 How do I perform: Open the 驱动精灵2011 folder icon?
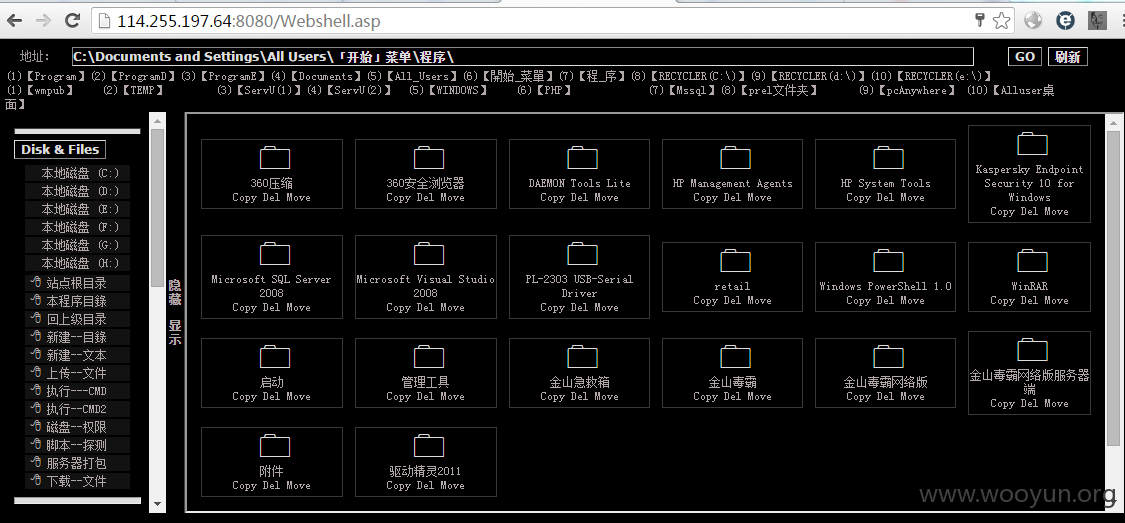(429, 446)
